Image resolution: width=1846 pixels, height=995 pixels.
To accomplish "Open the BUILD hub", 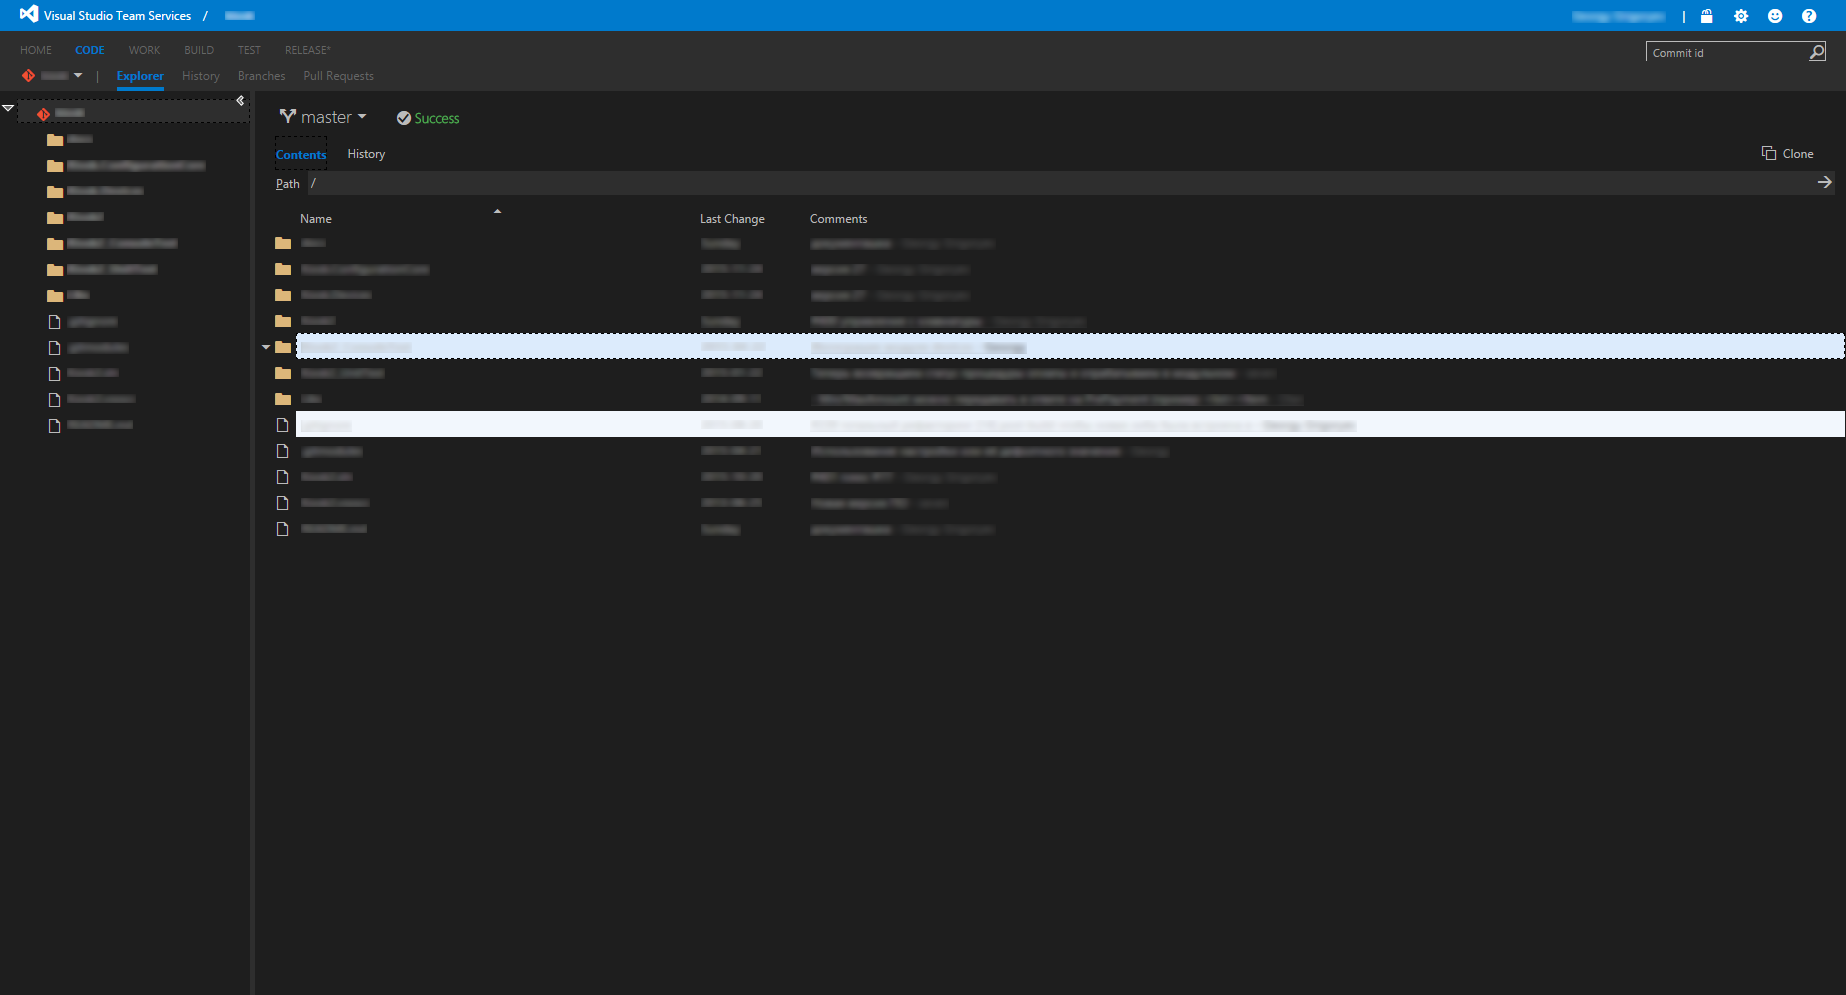I will pyautogui.click(x=199, y=50).
